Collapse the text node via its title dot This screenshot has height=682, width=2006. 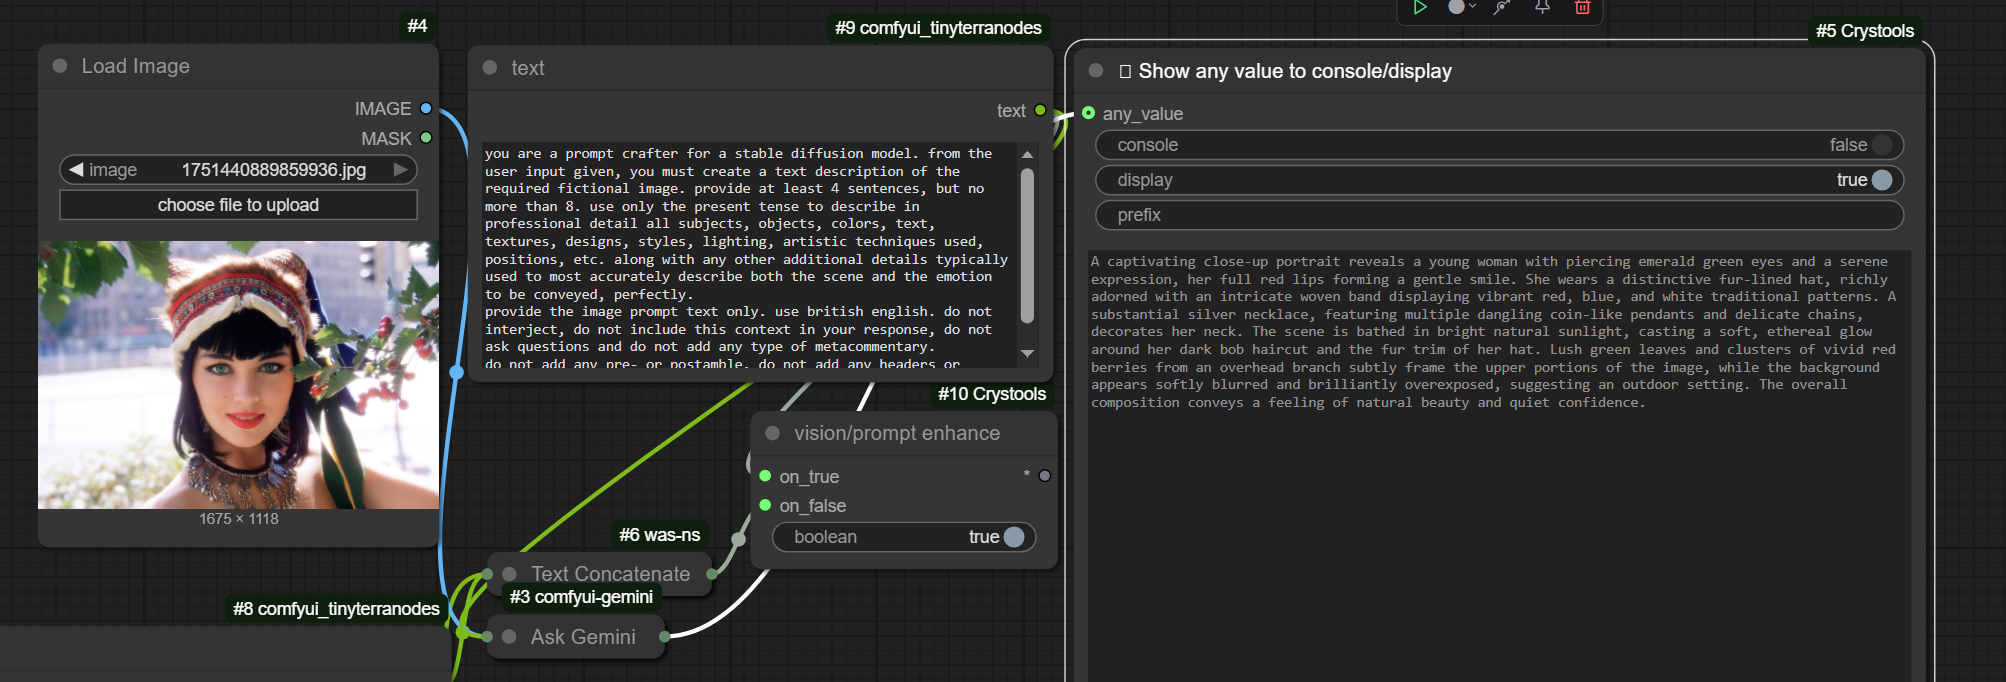490,68
